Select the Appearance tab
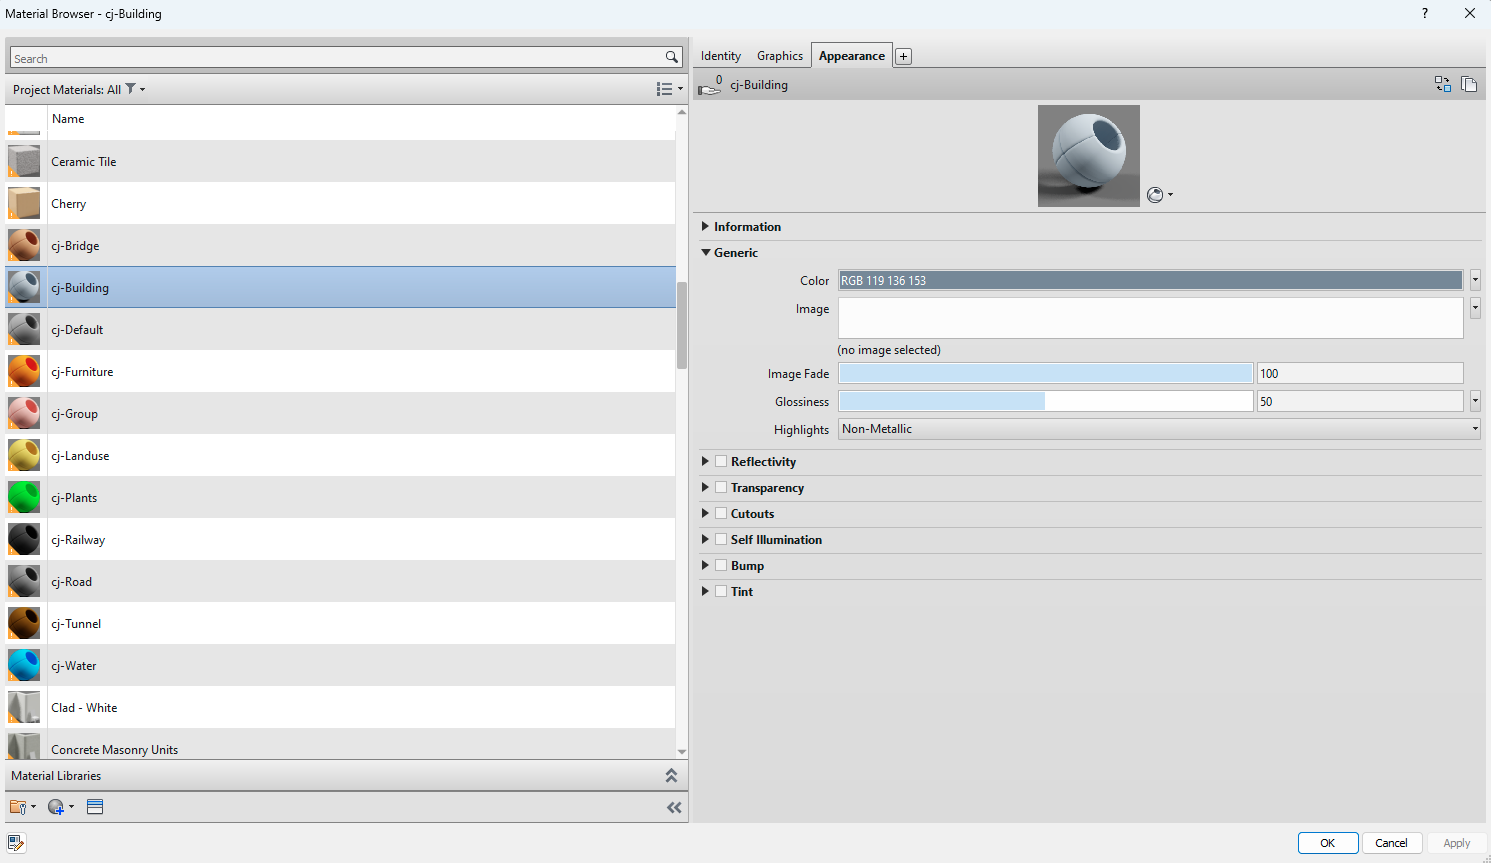Screen dimensions: 1491x863 pos(852,56)
